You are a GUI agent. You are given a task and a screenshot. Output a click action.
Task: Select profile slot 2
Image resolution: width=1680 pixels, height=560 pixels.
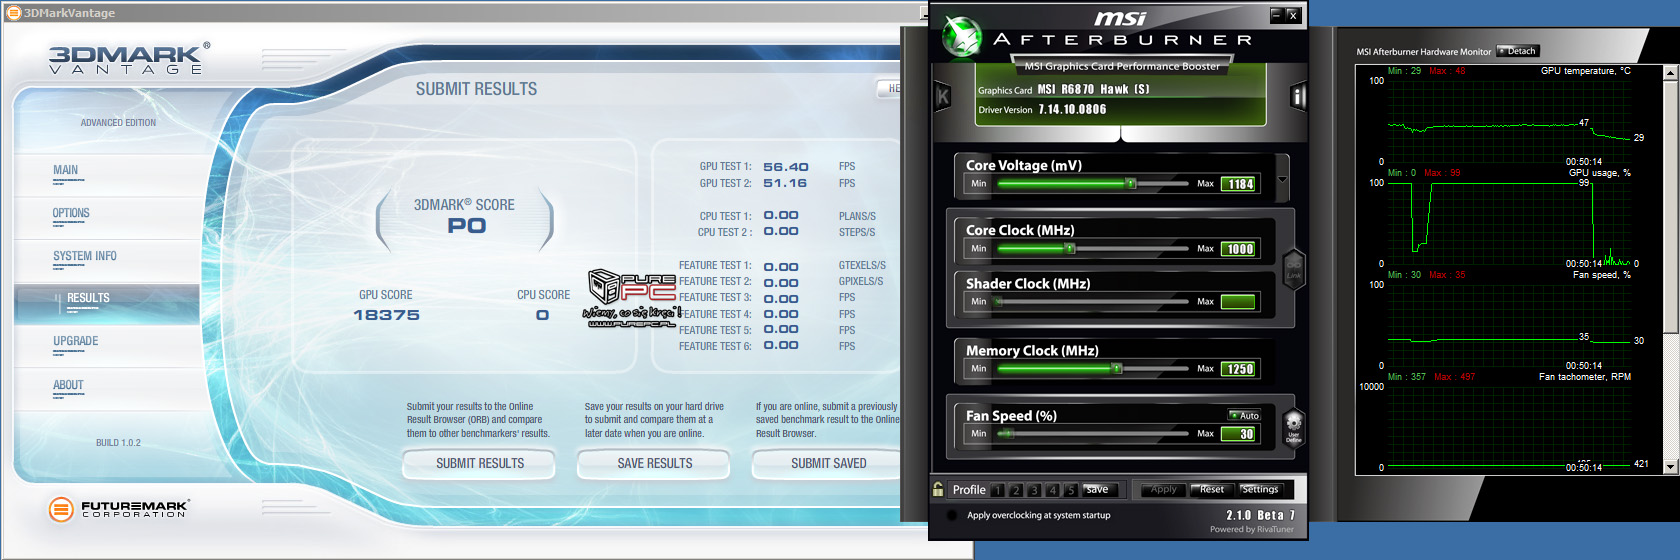click(x=1016, y=490)
